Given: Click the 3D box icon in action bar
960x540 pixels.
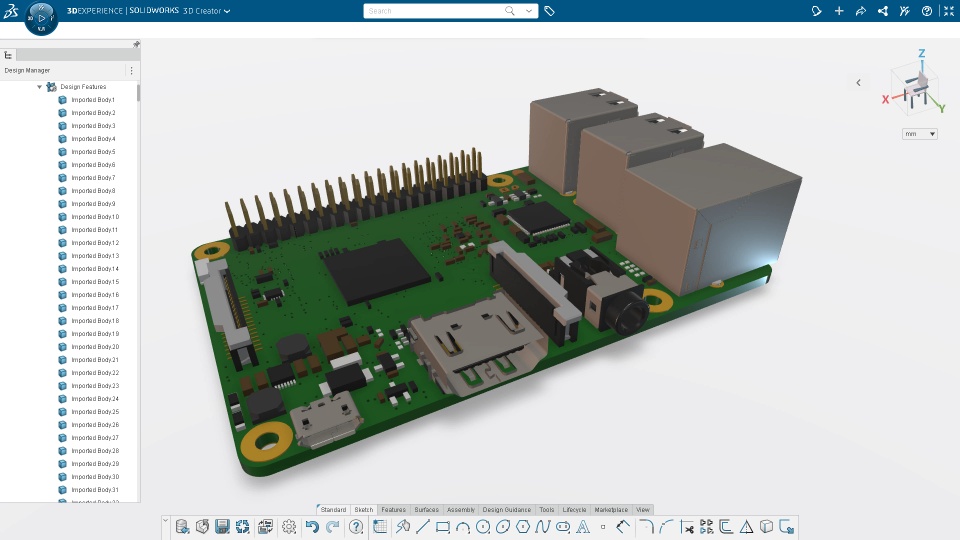Looking at the screenshot, I should pos(767,527).
